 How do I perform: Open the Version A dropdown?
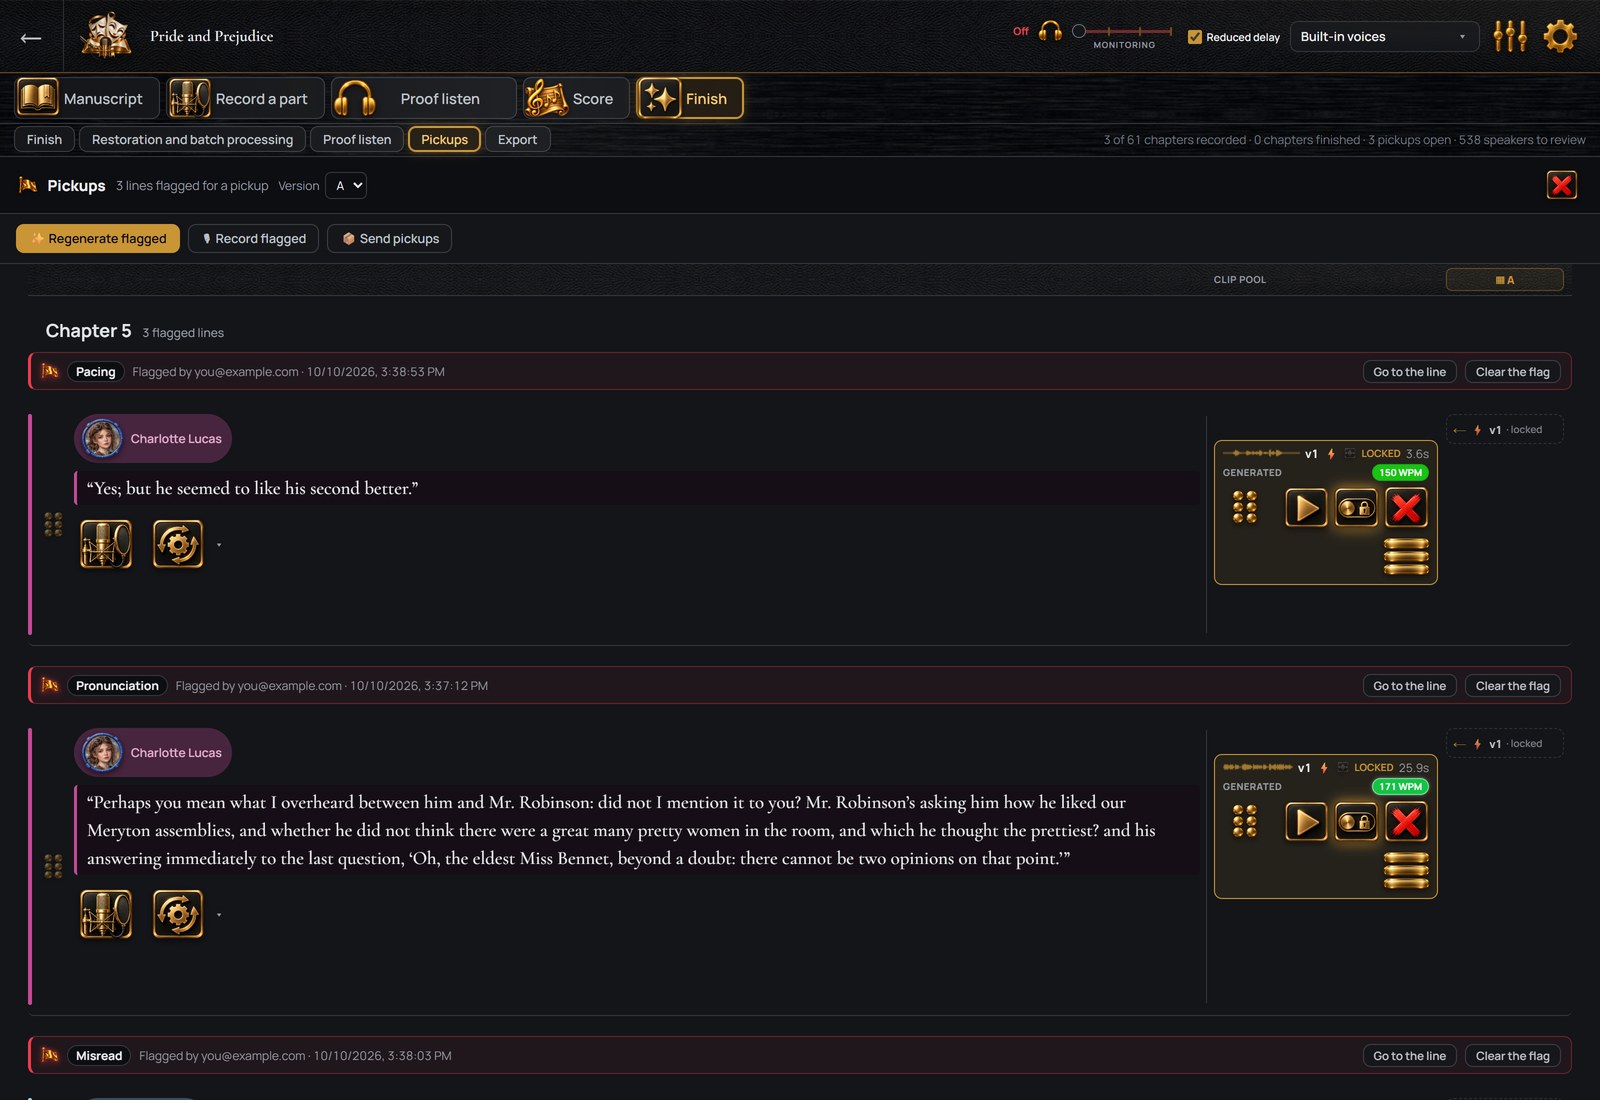pos(346,186)
